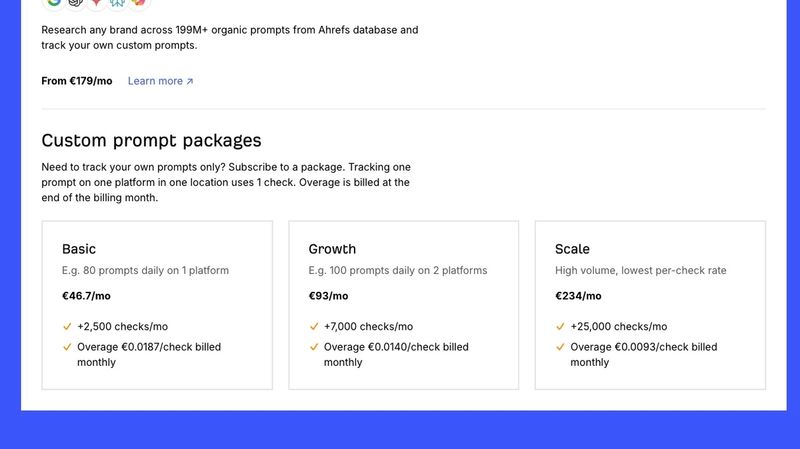The image size is (800, 449).
Task: Click 'E.g. 80 prompts daily on 1 platform'
Action: coord(145,270)
